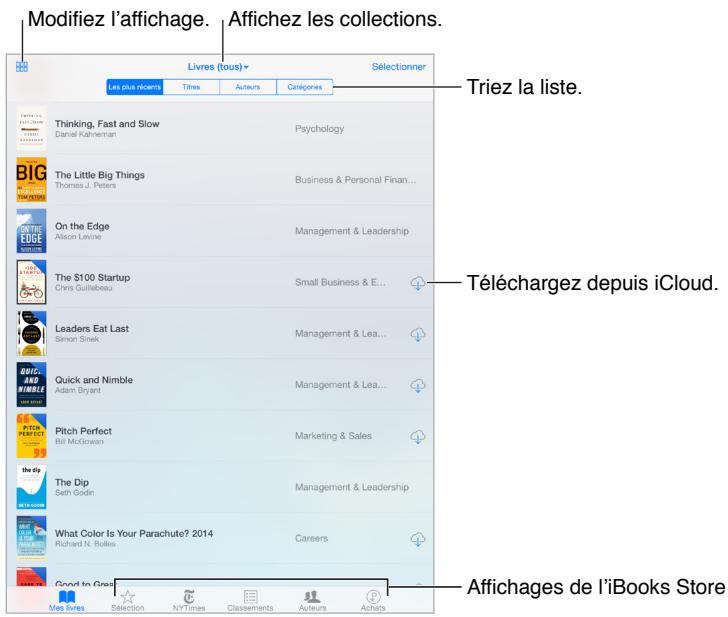Open the Pitch Perfect cover
728x617 pixels.
(x=32, y=436)
